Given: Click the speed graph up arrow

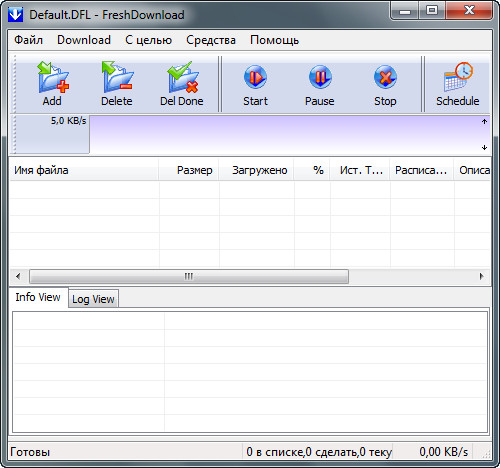Looking at the screenshot, I should click(484, 122).
